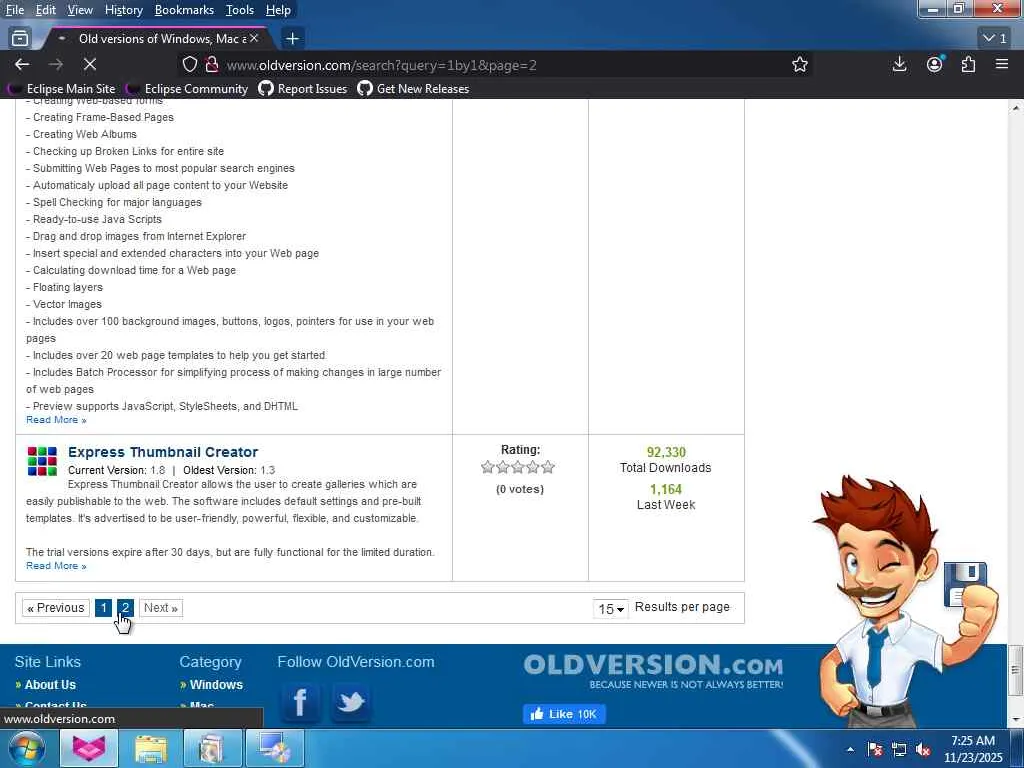Open the Facebook follow icon
This screenshot has height=768, width=1024.
300,702
